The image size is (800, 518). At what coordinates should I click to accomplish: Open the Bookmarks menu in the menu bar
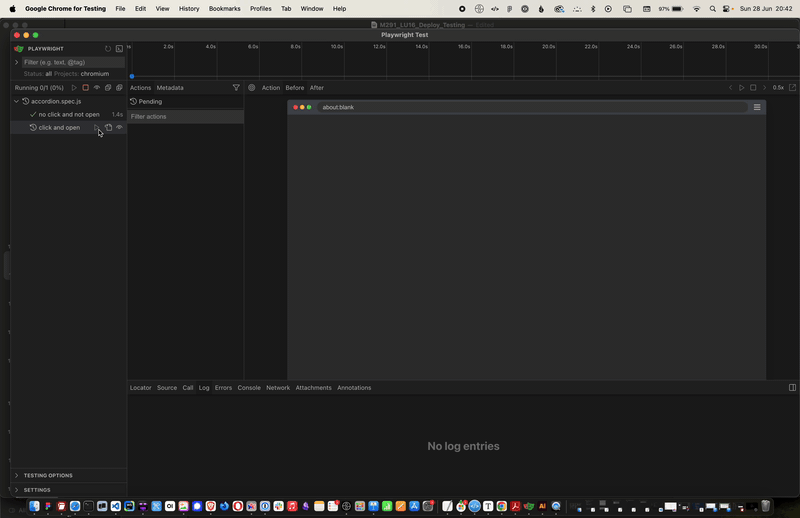click(224, 9)
